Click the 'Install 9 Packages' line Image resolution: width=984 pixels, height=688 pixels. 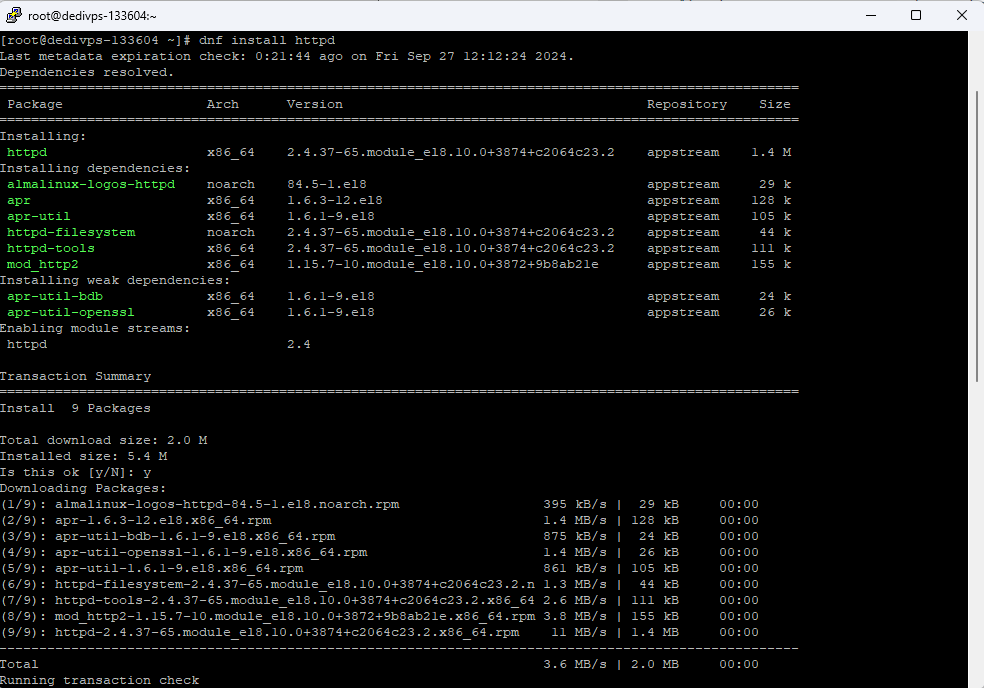click(x=75, y=408)
